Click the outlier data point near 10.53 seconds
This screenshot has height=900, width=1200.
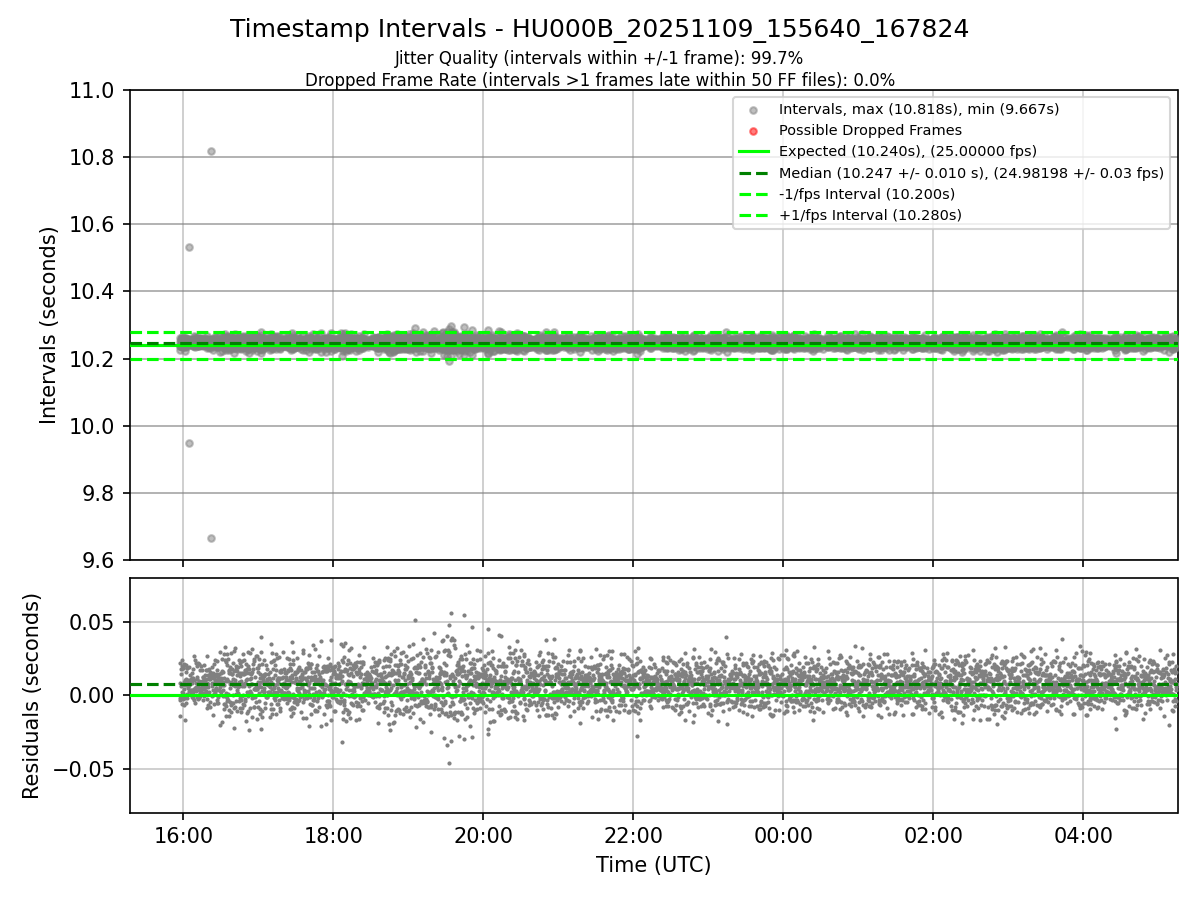pos(189,247)
